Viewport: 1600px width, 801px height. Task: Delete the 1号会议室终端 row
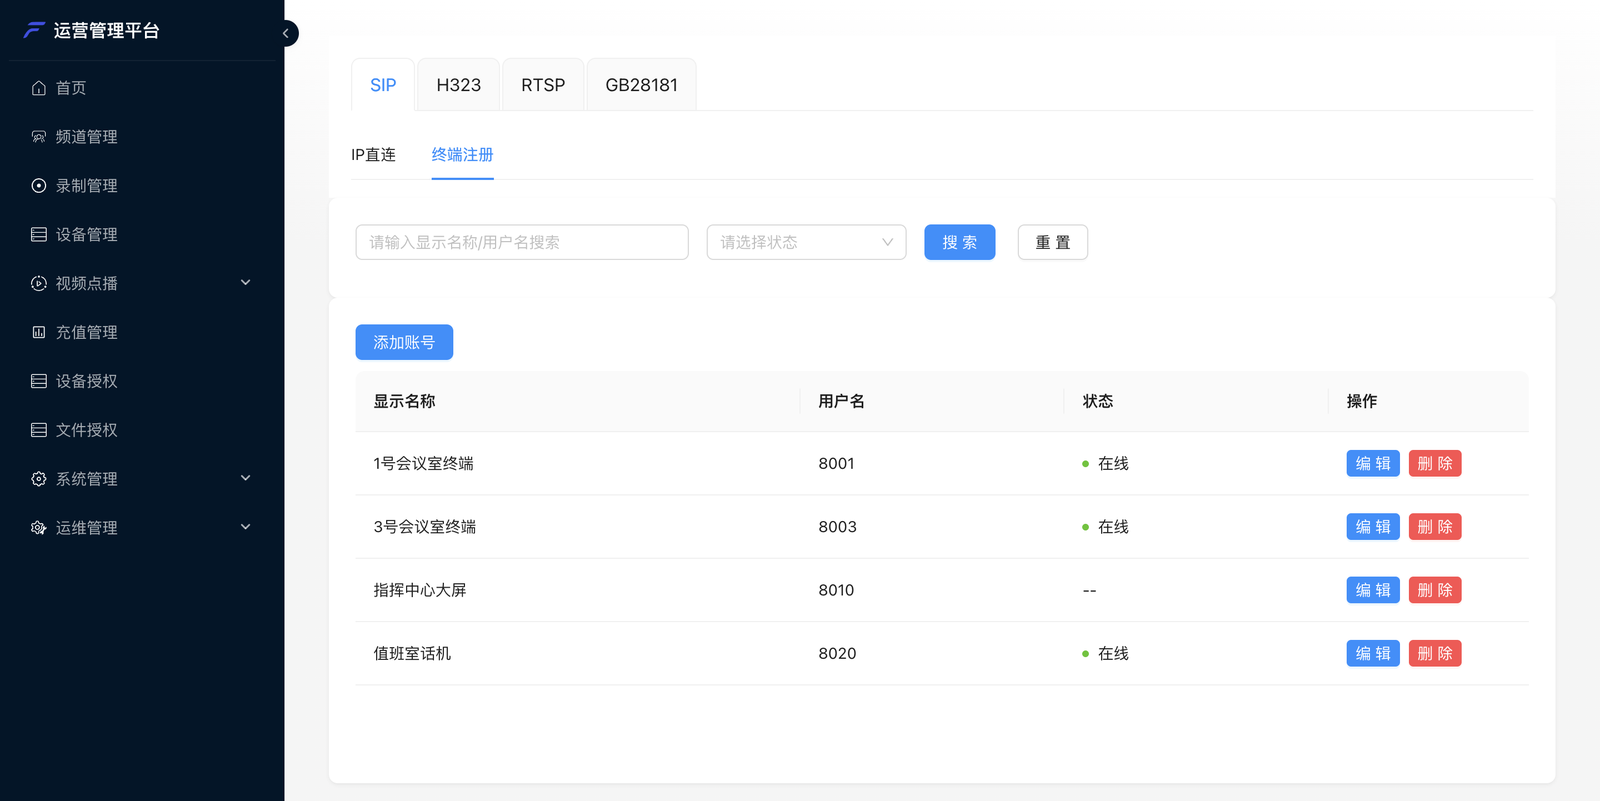point(1435,464)
